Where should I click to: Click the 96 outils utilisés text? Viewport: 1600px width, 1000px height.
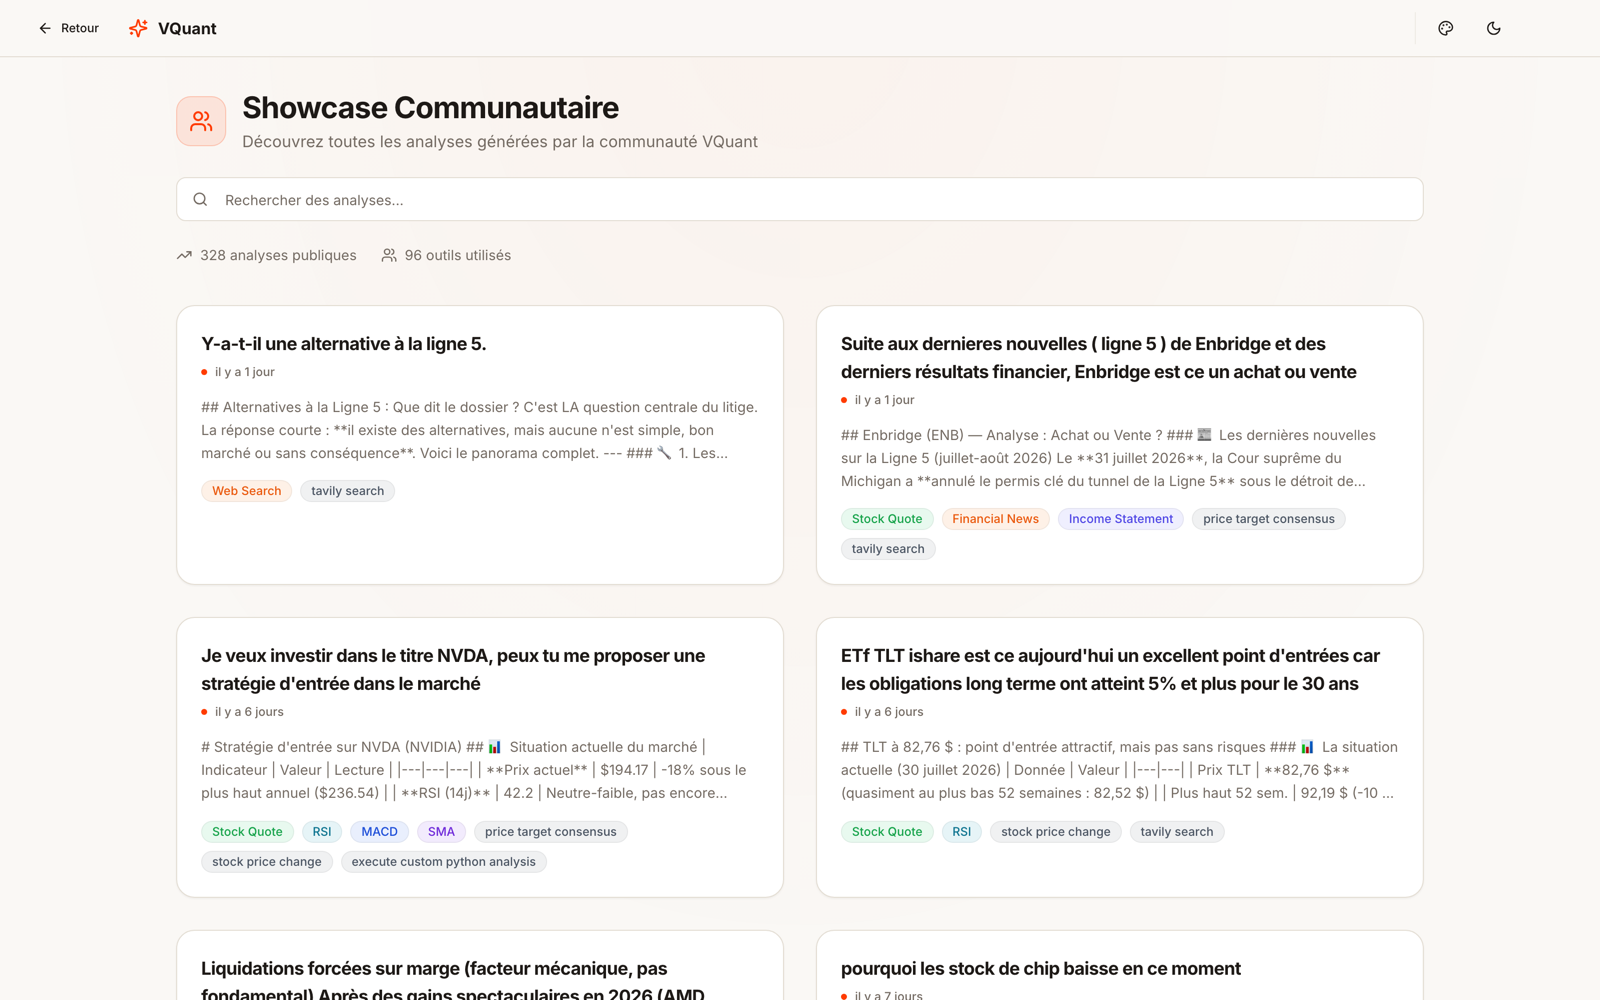(458, 255)
